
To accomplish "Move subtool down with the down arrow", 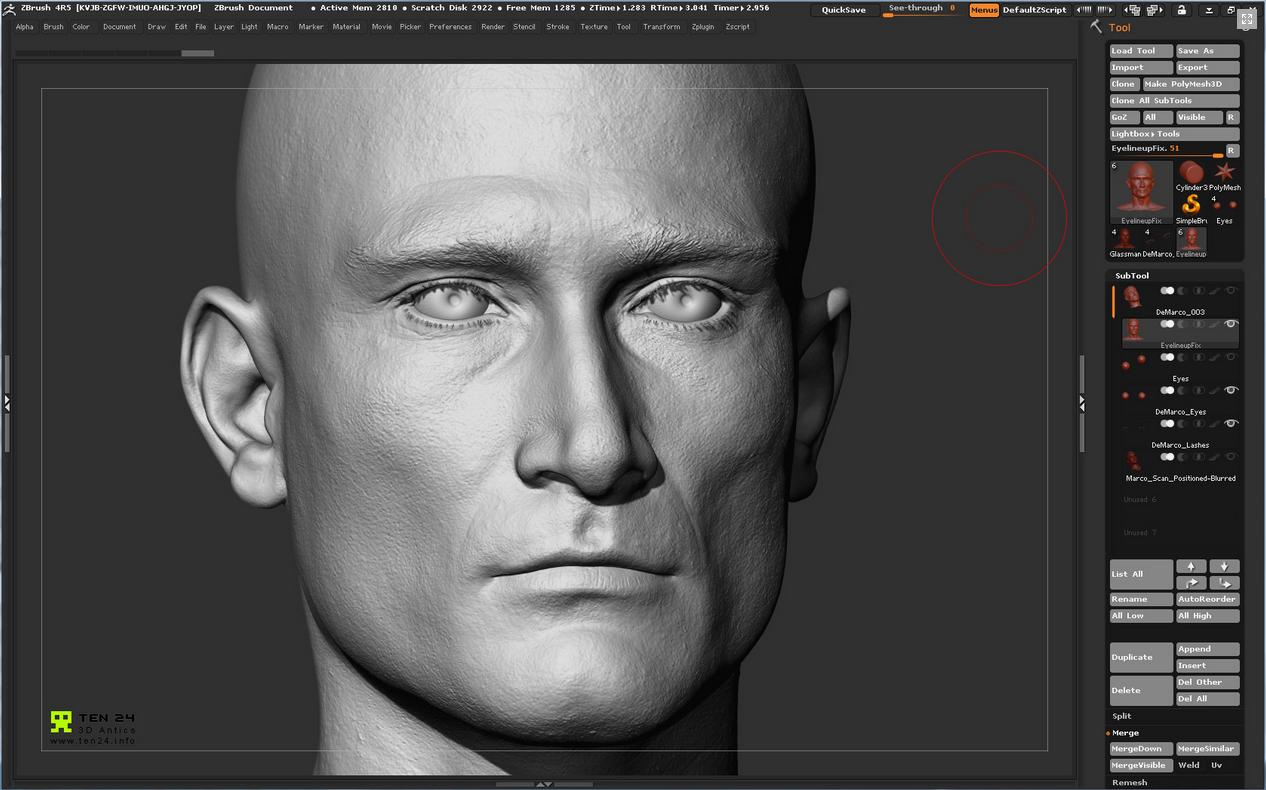I will click(x=1224, y=566).
